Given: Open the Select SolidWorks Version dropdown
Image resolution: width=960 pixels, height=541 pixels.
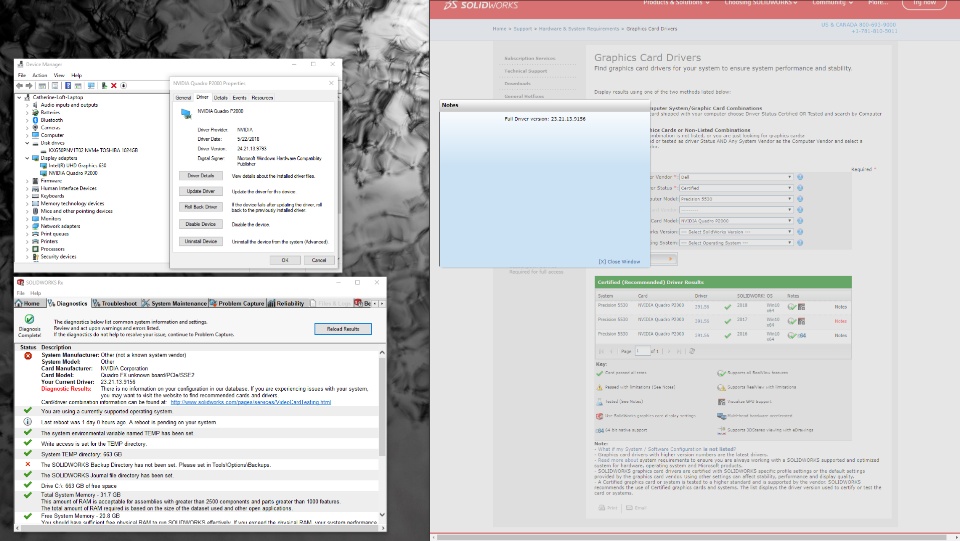Looking at the screenshot, I should tap(736, 232).
